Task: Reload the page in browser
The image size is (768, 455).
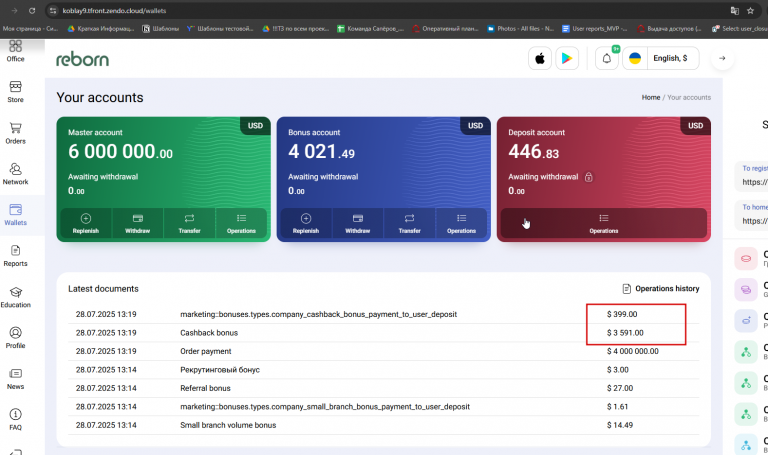Action: coord(32,10)
